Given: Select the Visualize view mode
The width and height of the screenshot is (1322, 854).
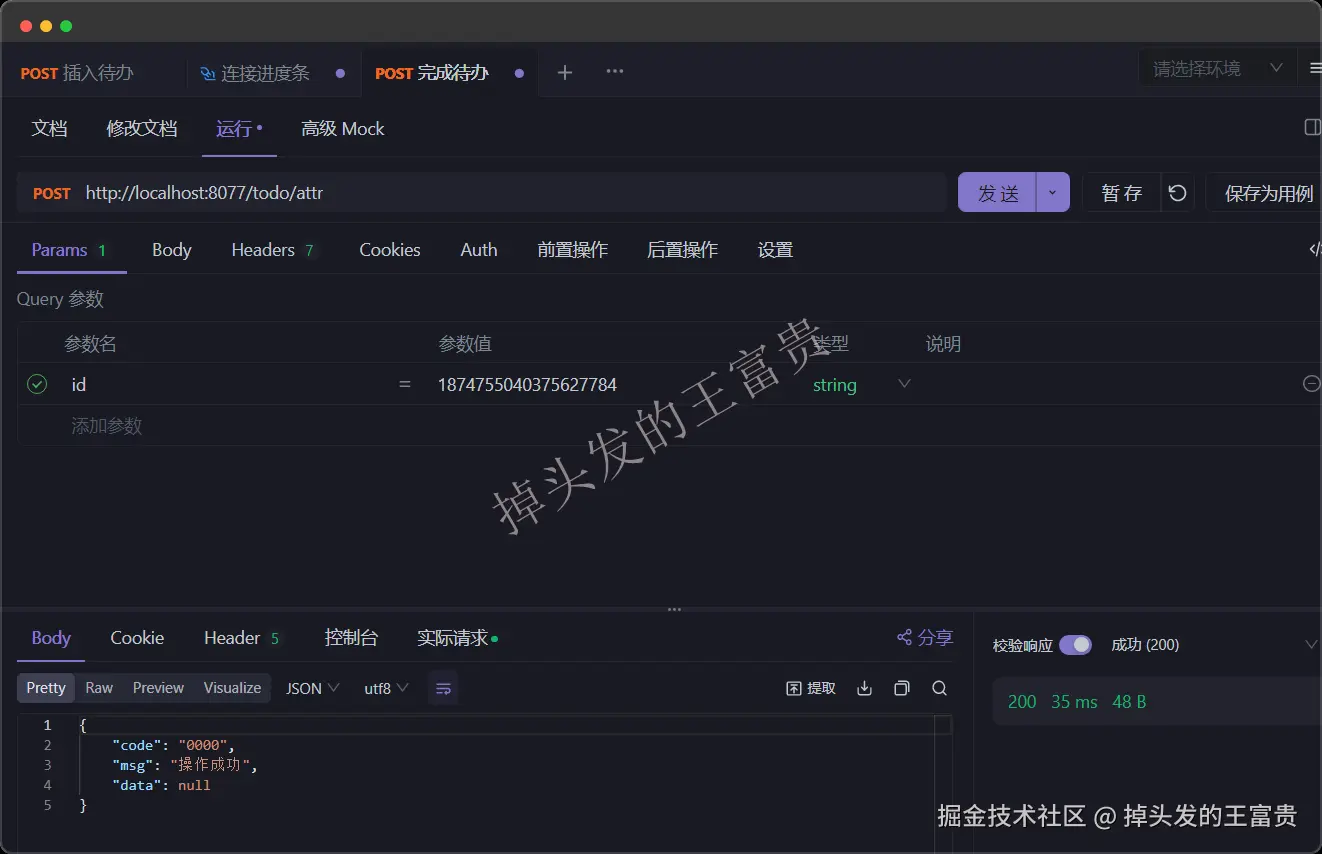Looking at the screenshot, I should tap(232, 688).
